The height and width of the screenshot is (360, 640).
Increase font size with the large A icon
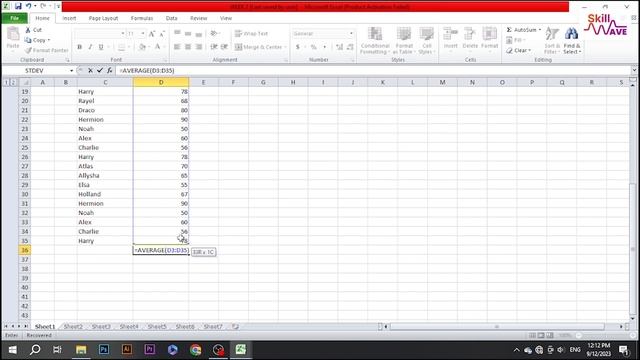click(x=151, y=34)
